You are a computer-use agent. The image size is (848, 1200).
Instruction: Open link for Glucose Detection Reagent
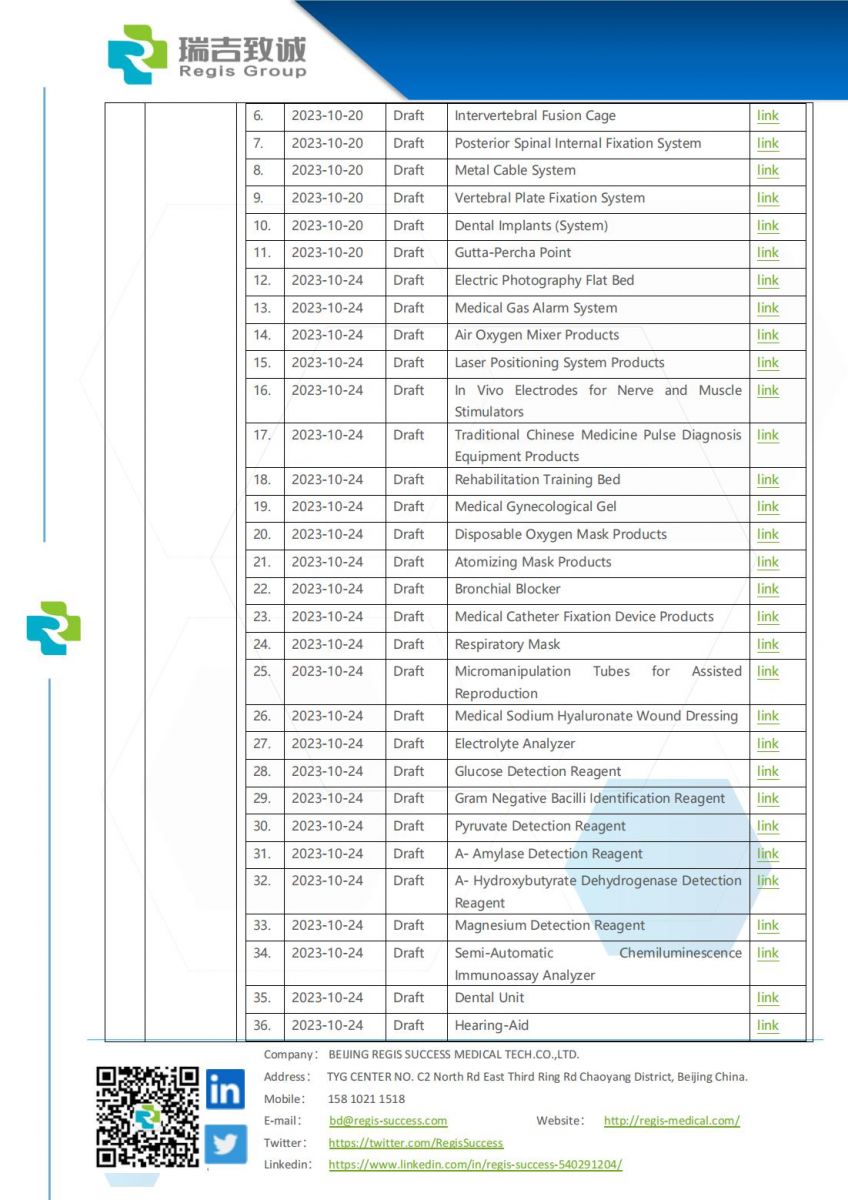(767, 772)
